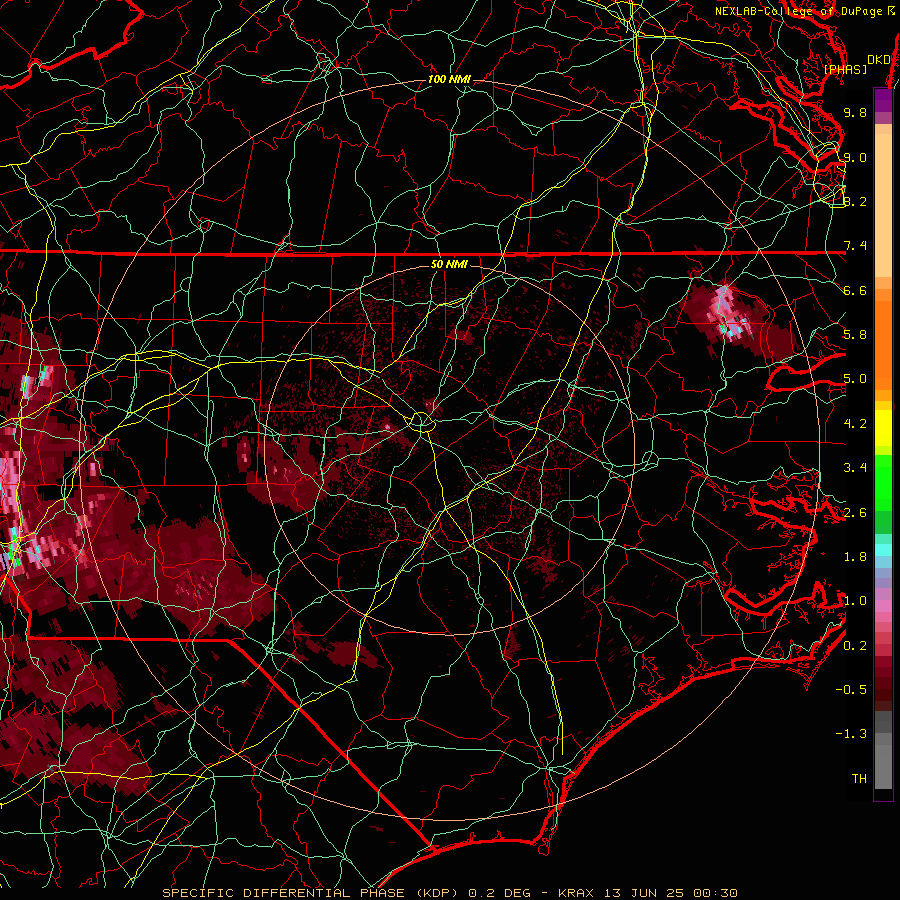
Task: Select the 8.2 value on the color scale
Action: coord(855,201)
